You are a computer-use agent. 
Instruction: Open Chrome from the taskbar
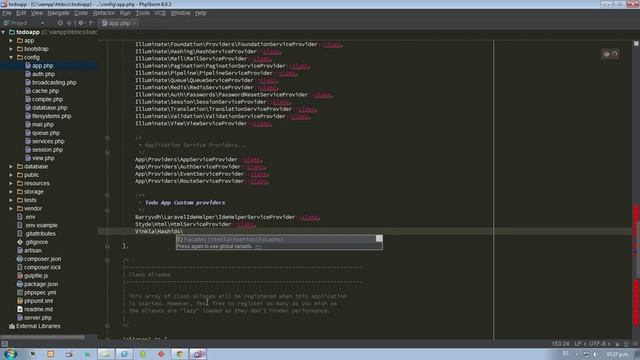pos(179,354)
